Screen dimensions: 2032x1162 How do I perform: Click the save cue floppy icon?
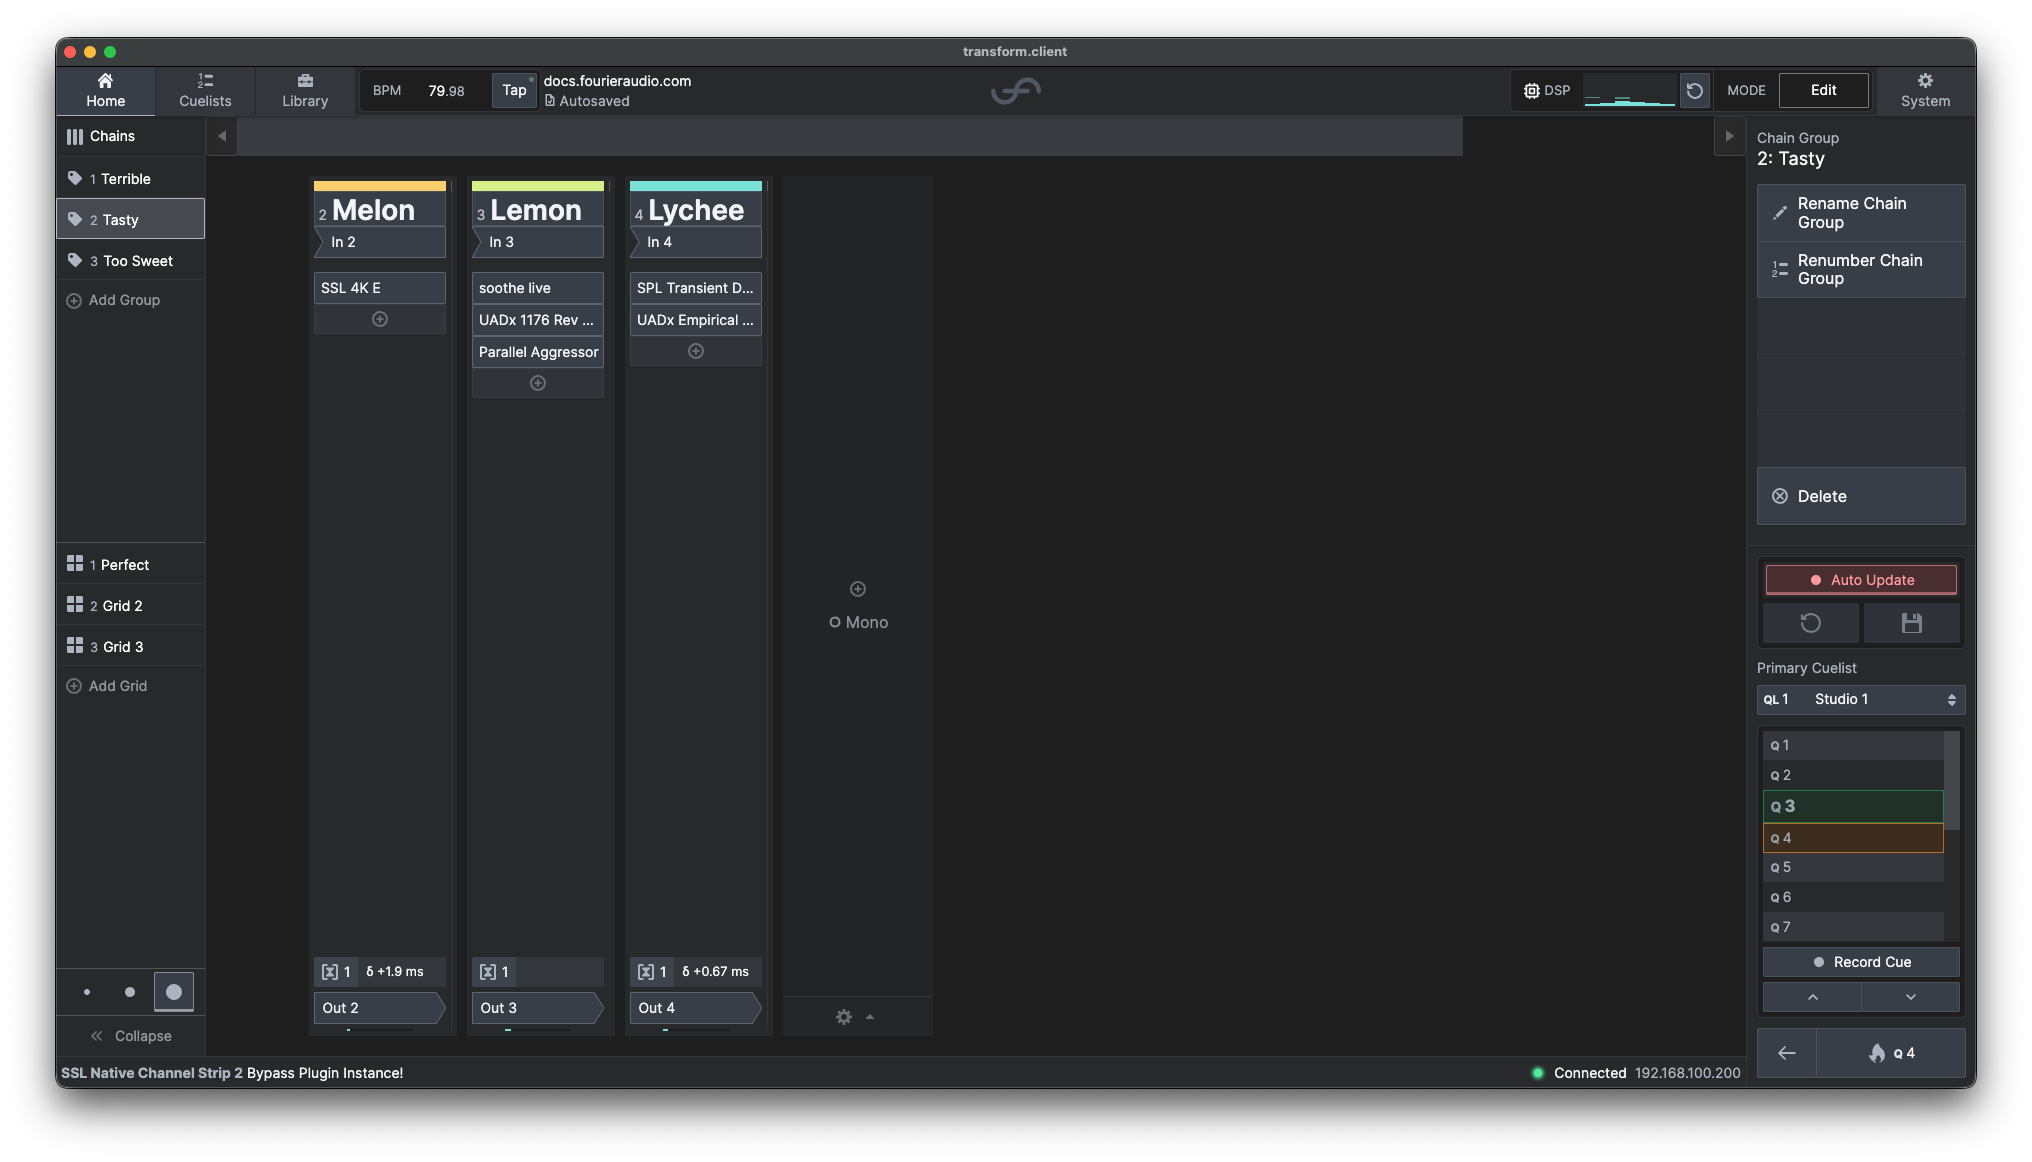[1911, 624]
